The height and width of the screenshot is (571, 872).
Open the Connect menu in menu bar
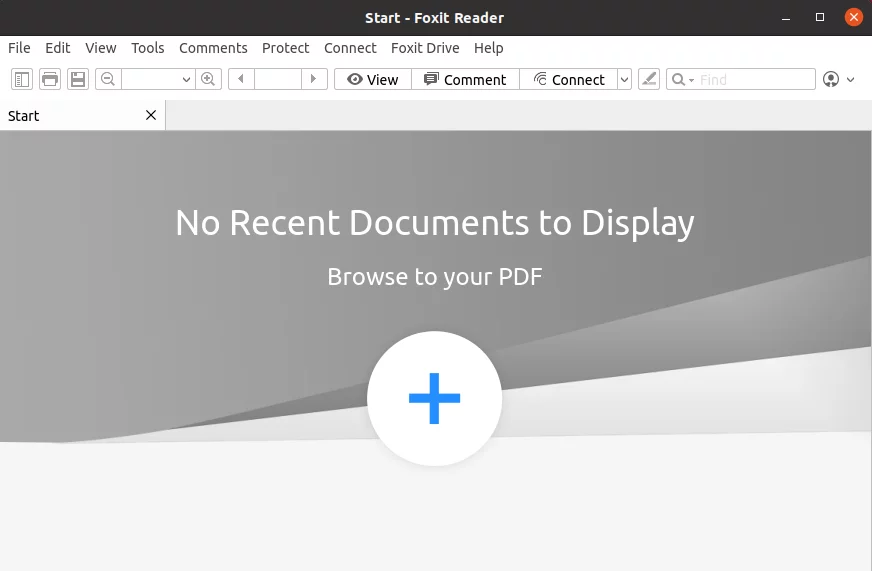[x=350, y=48]
